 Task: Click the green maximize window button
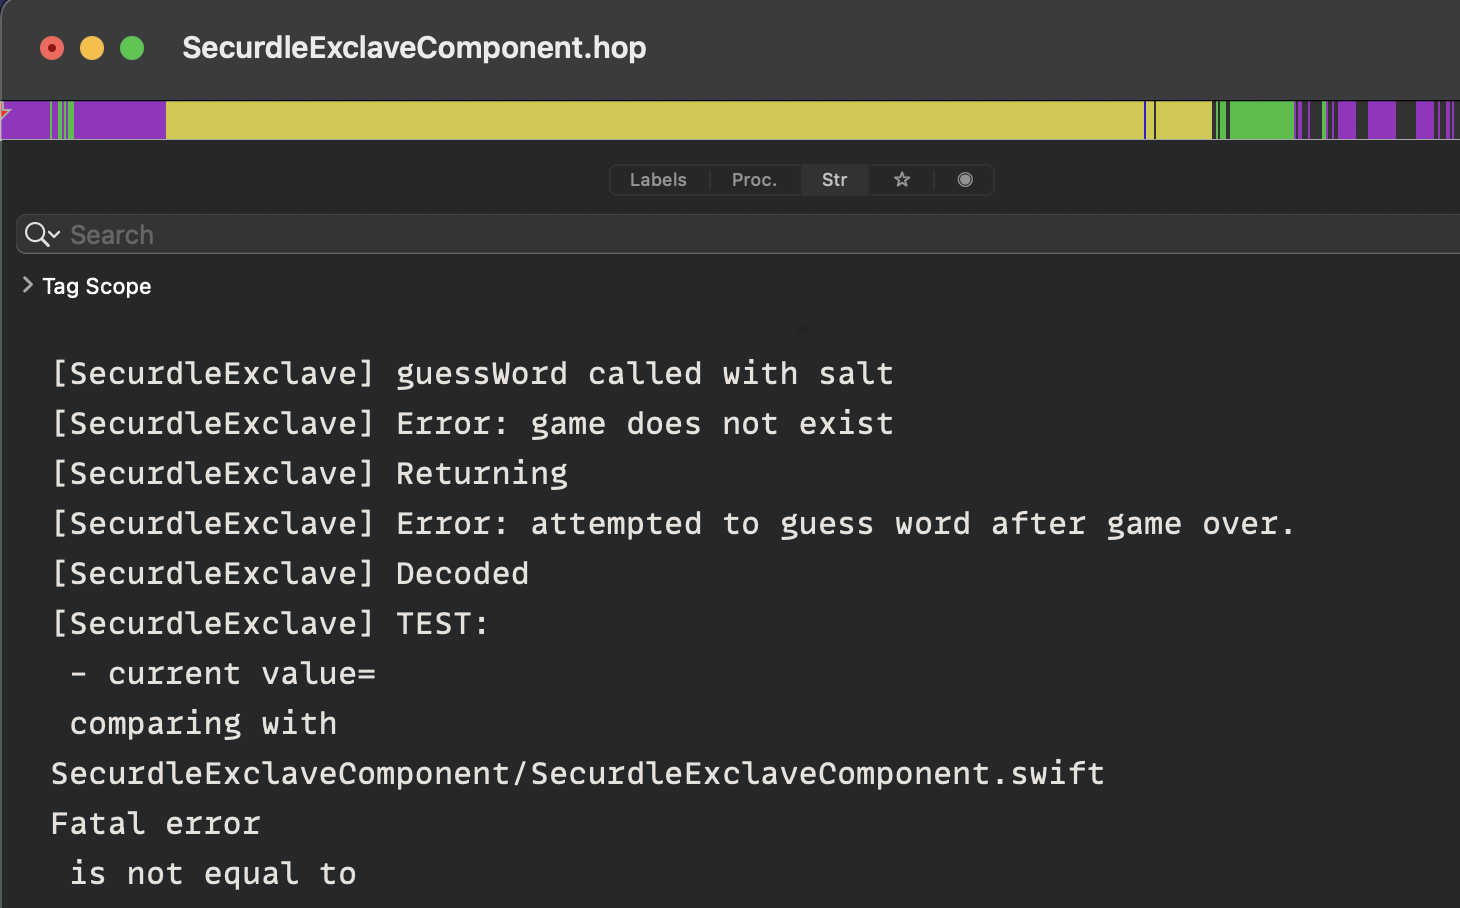[x=132, y=48]
